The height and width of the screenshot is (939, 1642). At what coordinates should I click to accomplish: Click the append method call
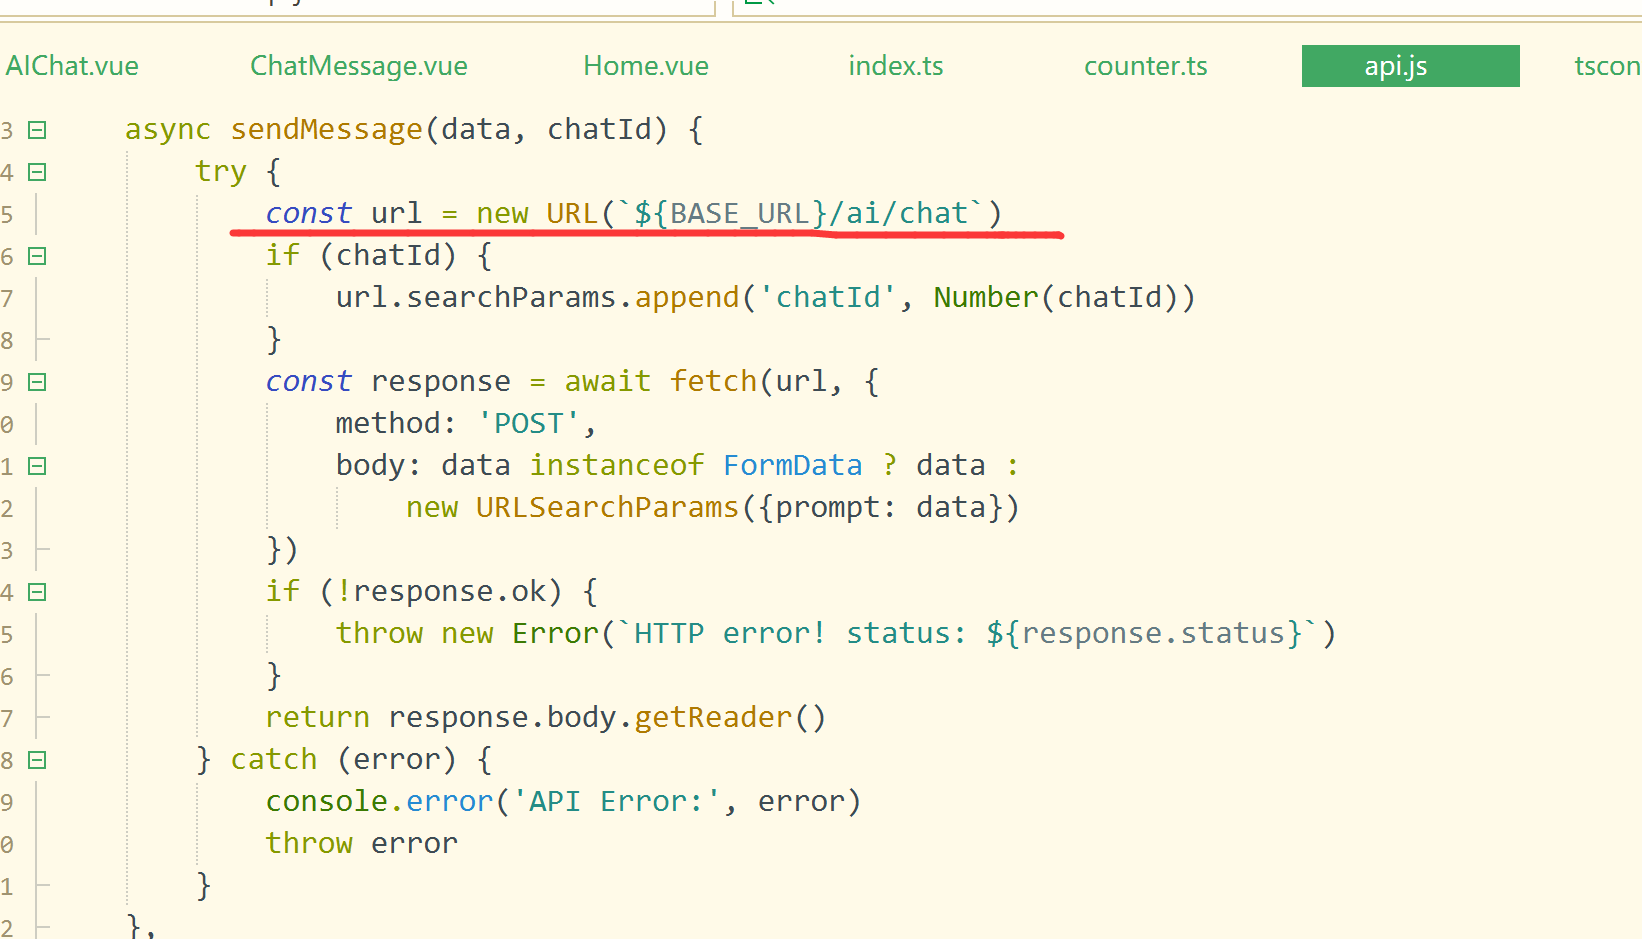[687, 298]
